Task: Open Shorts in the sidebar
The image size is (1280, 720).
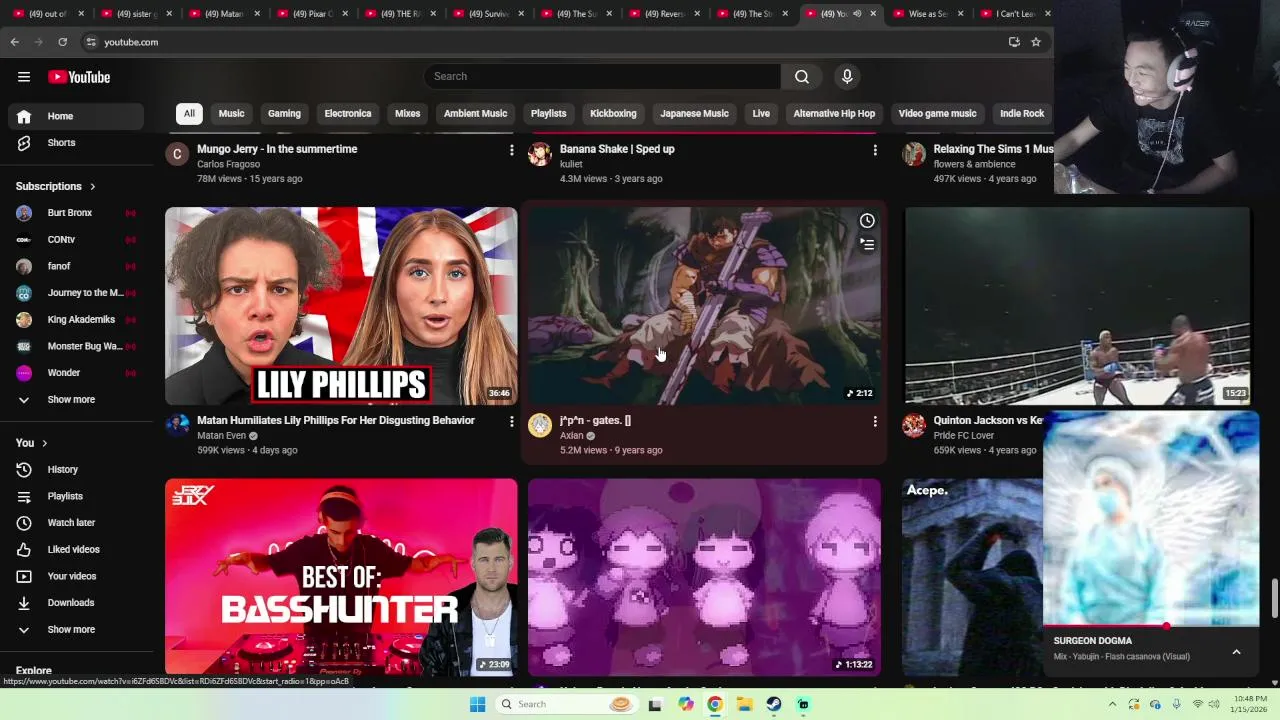Action: pyautogui.click(x=76, y=143)
